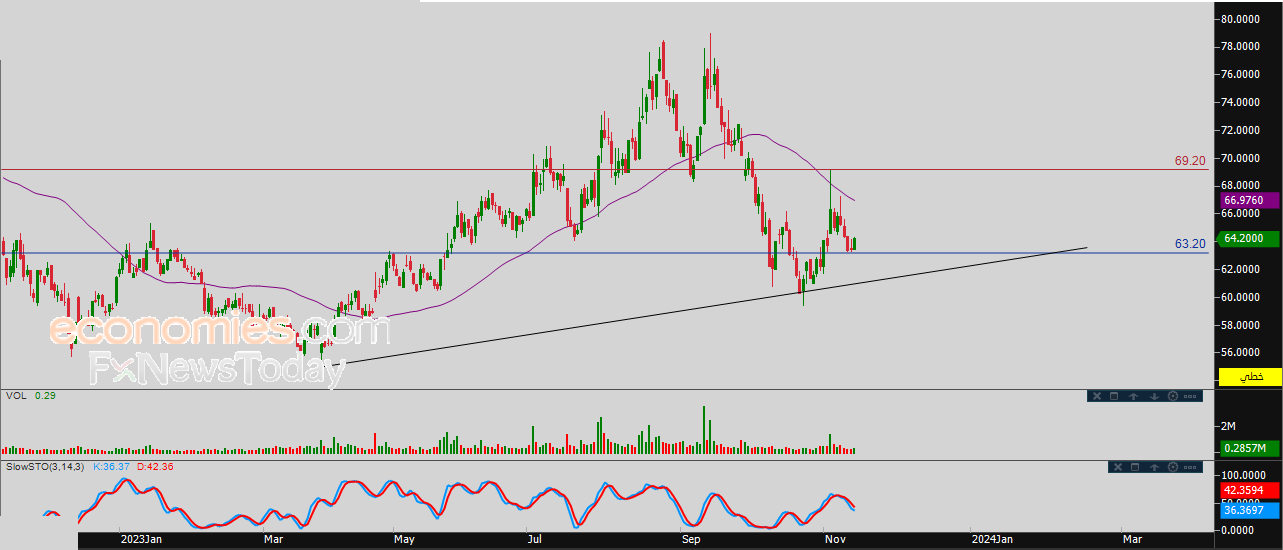Click the 56.0000 price axis label
Image resolution: width=1283 pixels, height=550 pixels.
coord(1239,353)
